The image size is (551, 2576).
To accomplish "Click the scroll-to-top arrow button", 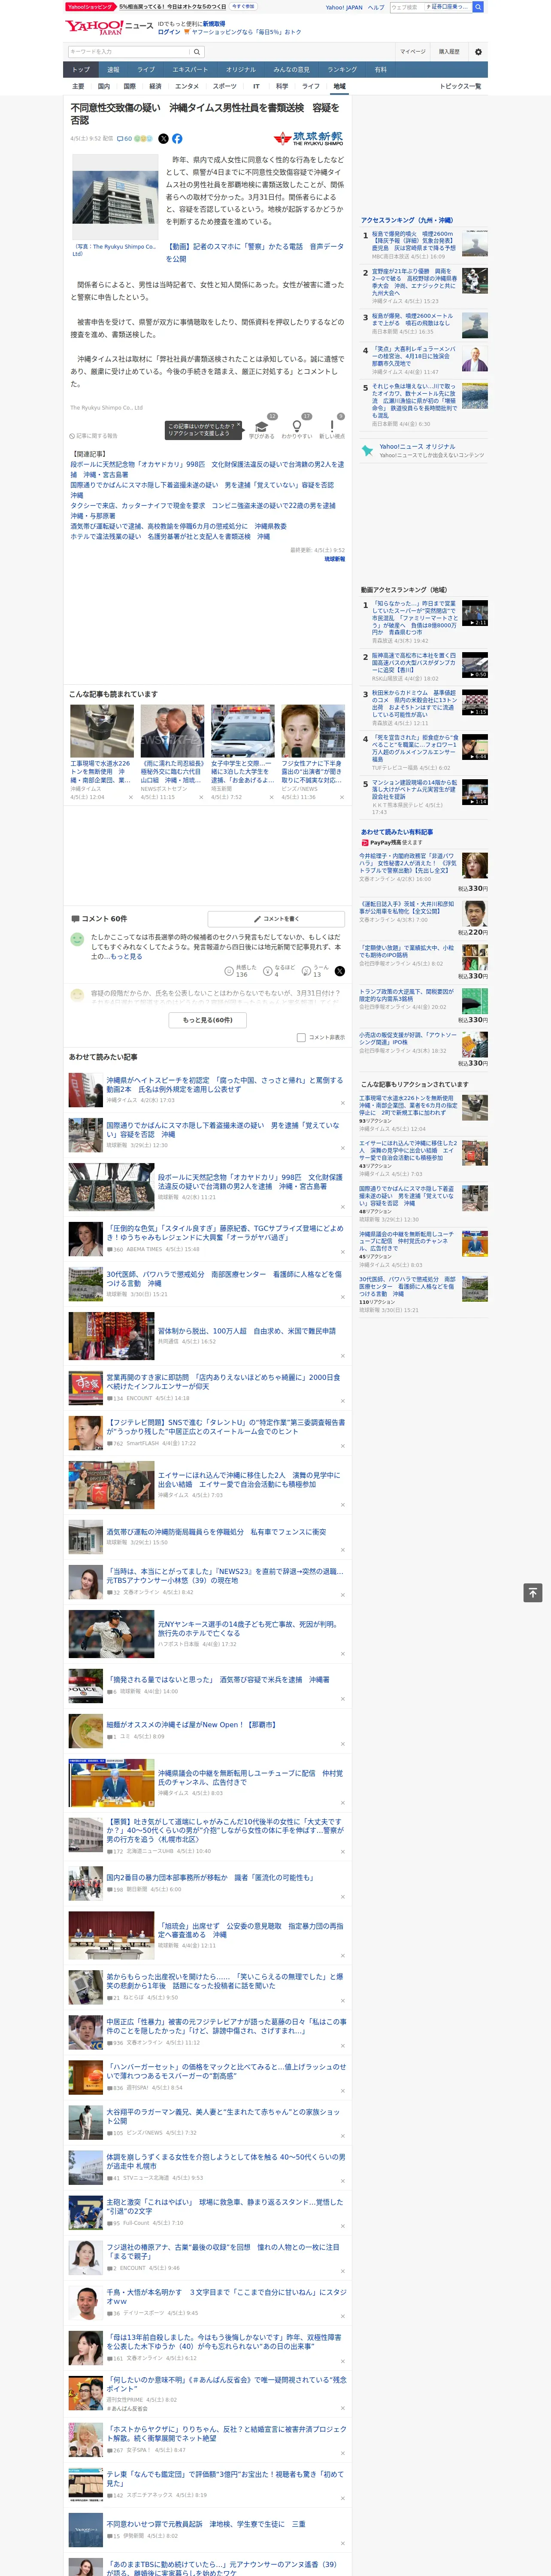I will tap(533, 1592).
